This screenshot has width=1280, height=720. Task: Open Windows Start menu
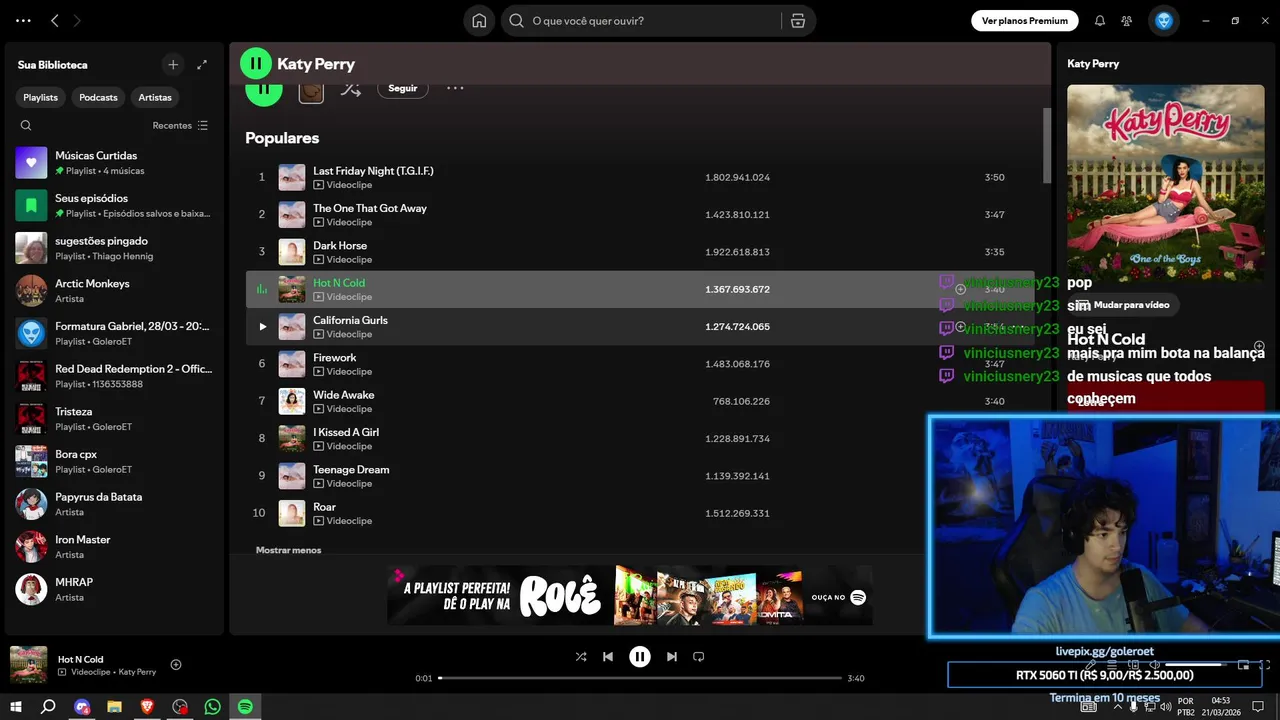click(x=16, y=707)
